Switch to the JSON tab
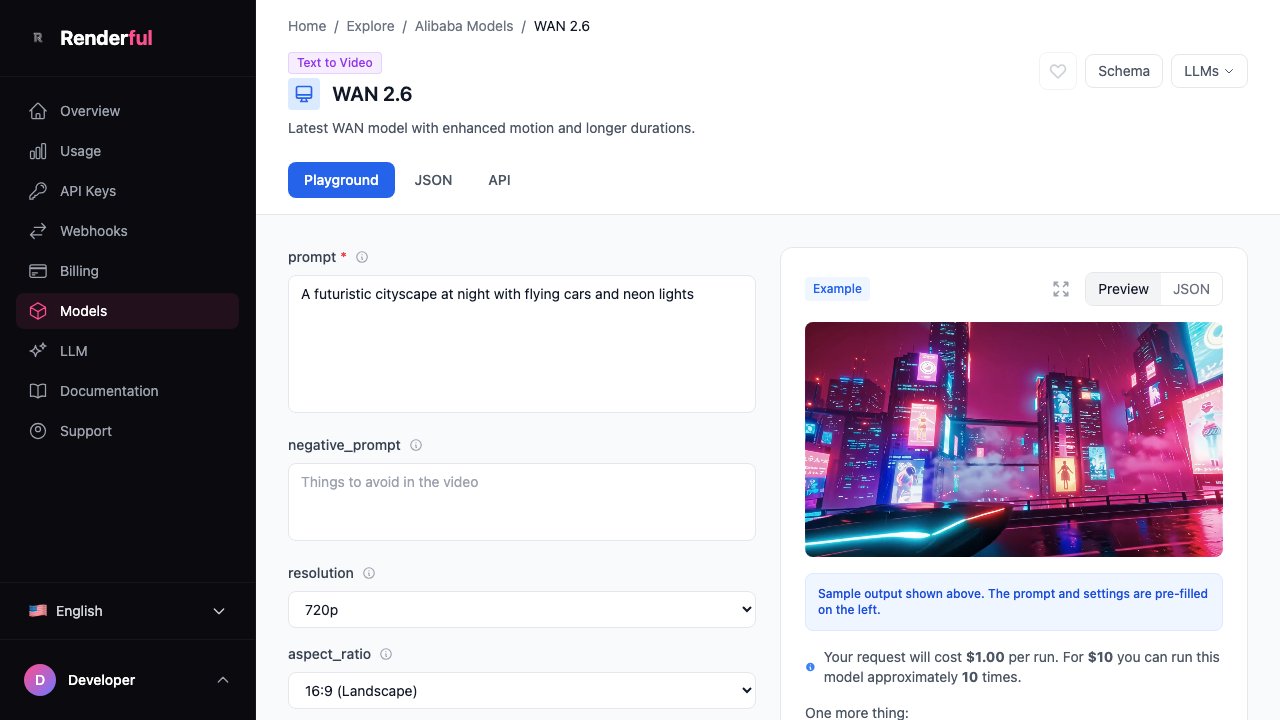The height and width of the screenshot is (720, 1280). pos(433,180)
